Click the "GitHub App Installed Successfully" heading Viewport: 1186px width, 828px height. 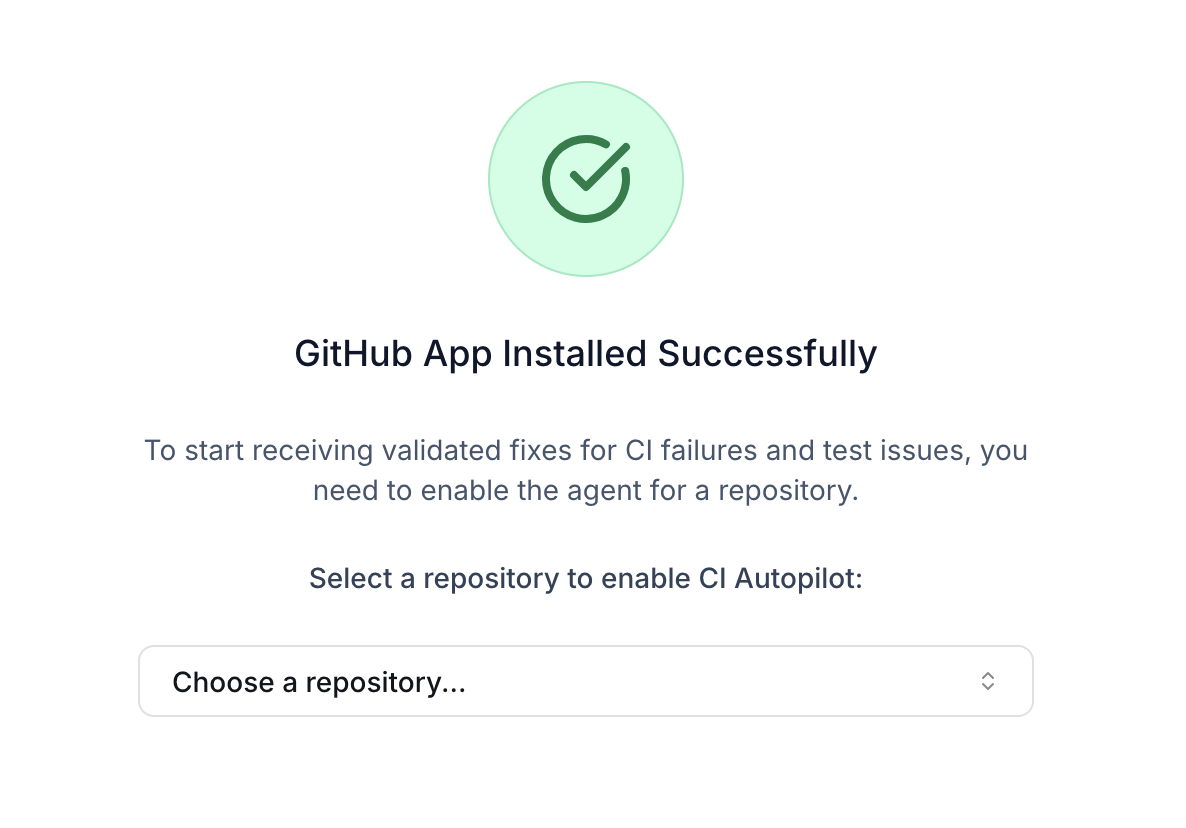(x=585, y=354)
